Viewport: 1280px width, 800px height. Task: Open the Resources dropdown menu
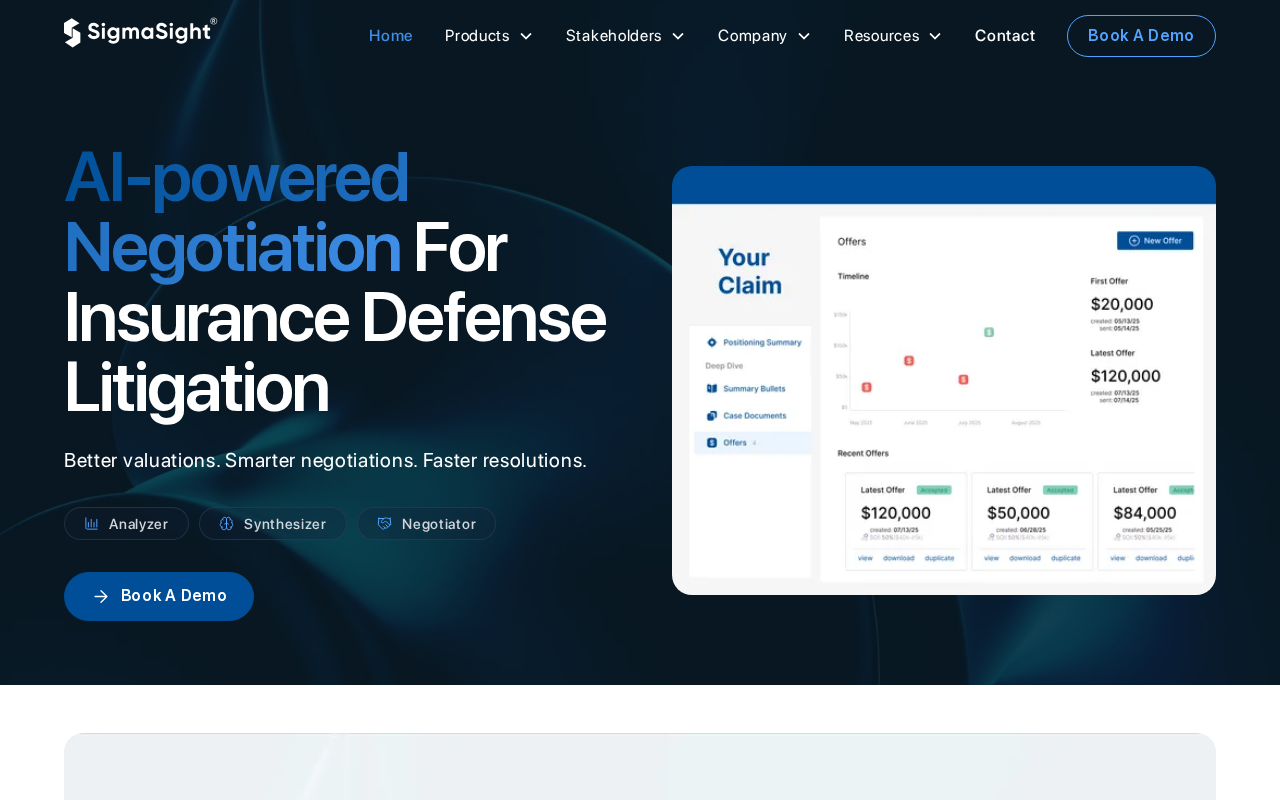[x=893, y=36]
